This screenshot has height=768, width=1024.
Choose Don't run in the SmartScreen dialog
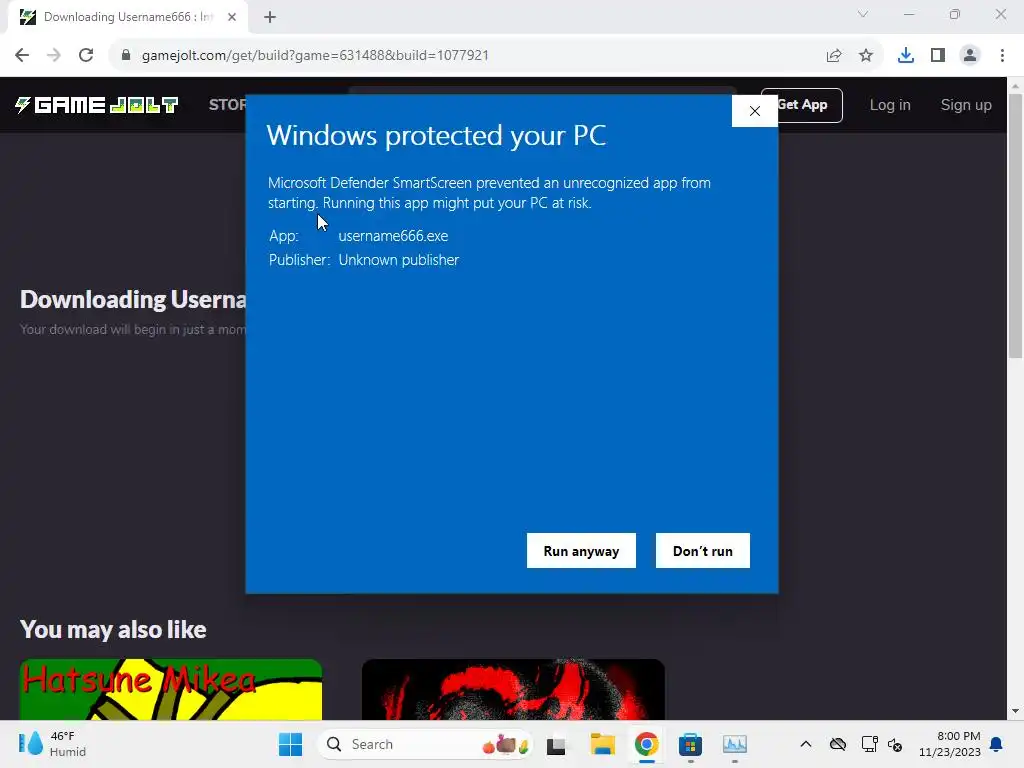tap(703, 551)
